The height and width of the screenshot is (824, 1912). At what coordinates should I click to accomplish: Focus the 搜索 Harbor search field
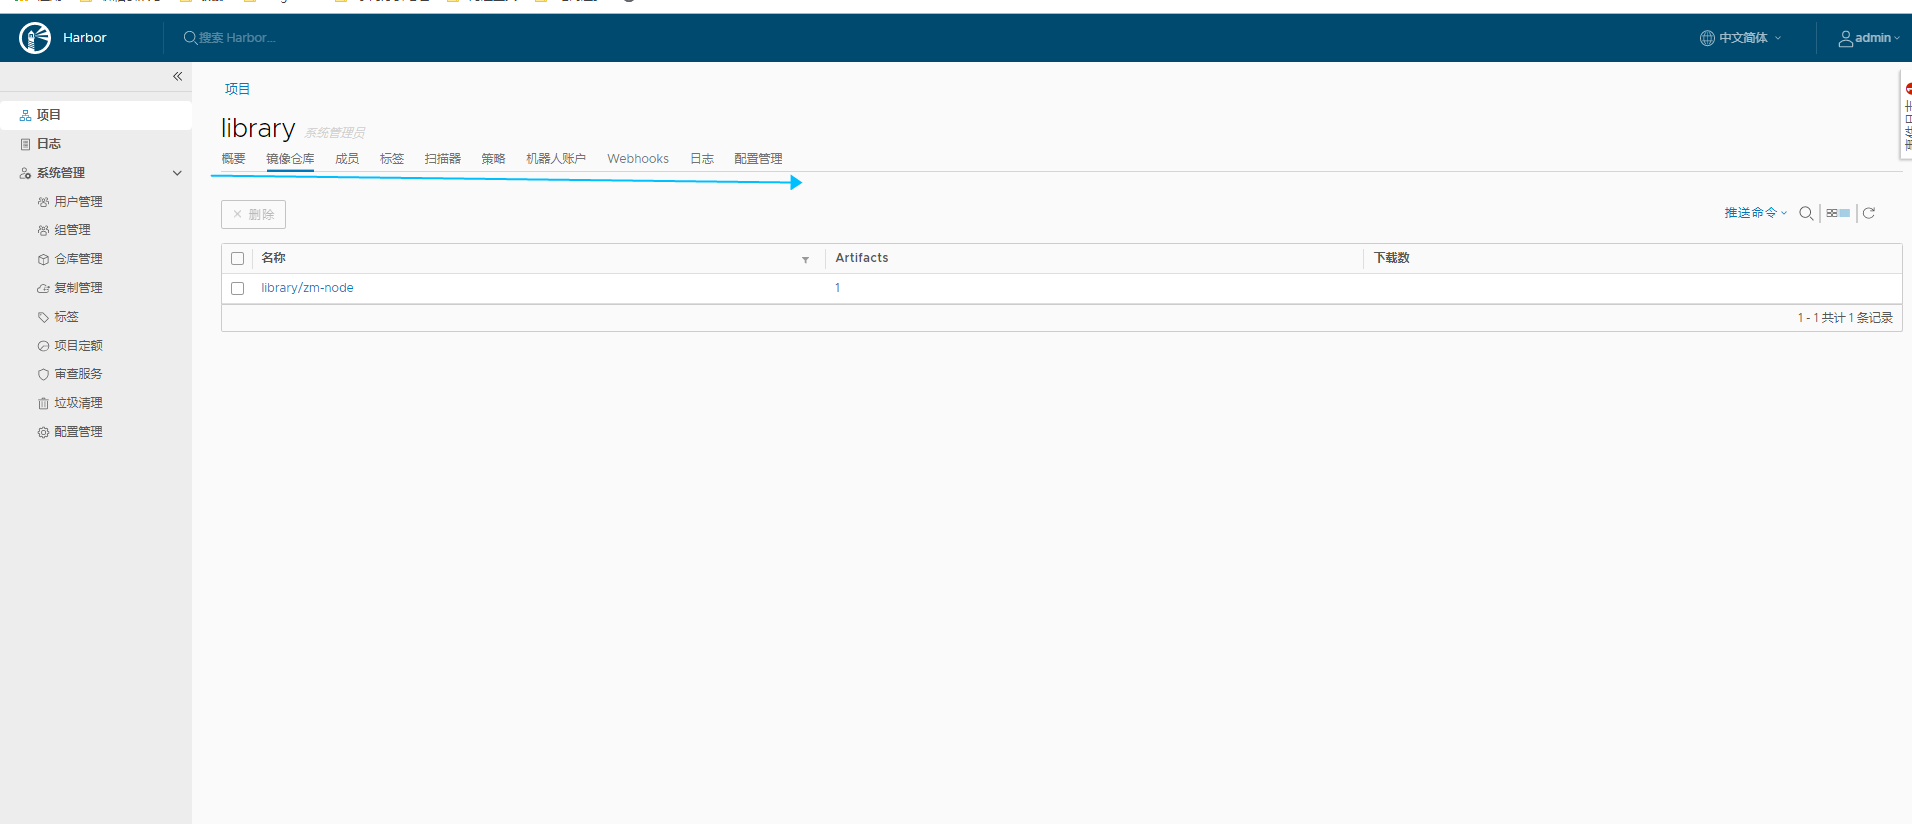click(236, 38)
